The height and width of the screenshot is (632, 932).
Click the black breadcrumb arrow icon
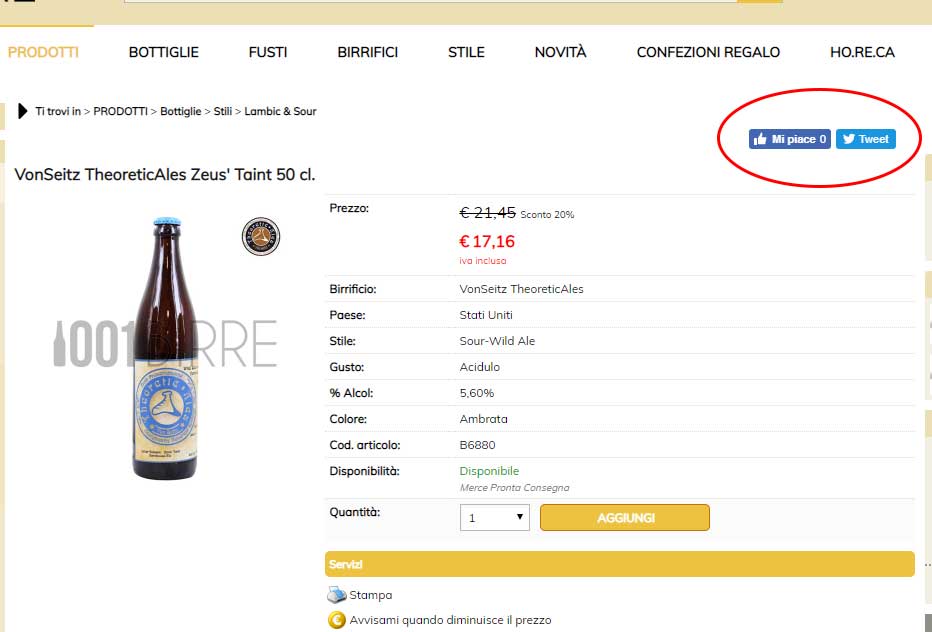pos(22,111)
